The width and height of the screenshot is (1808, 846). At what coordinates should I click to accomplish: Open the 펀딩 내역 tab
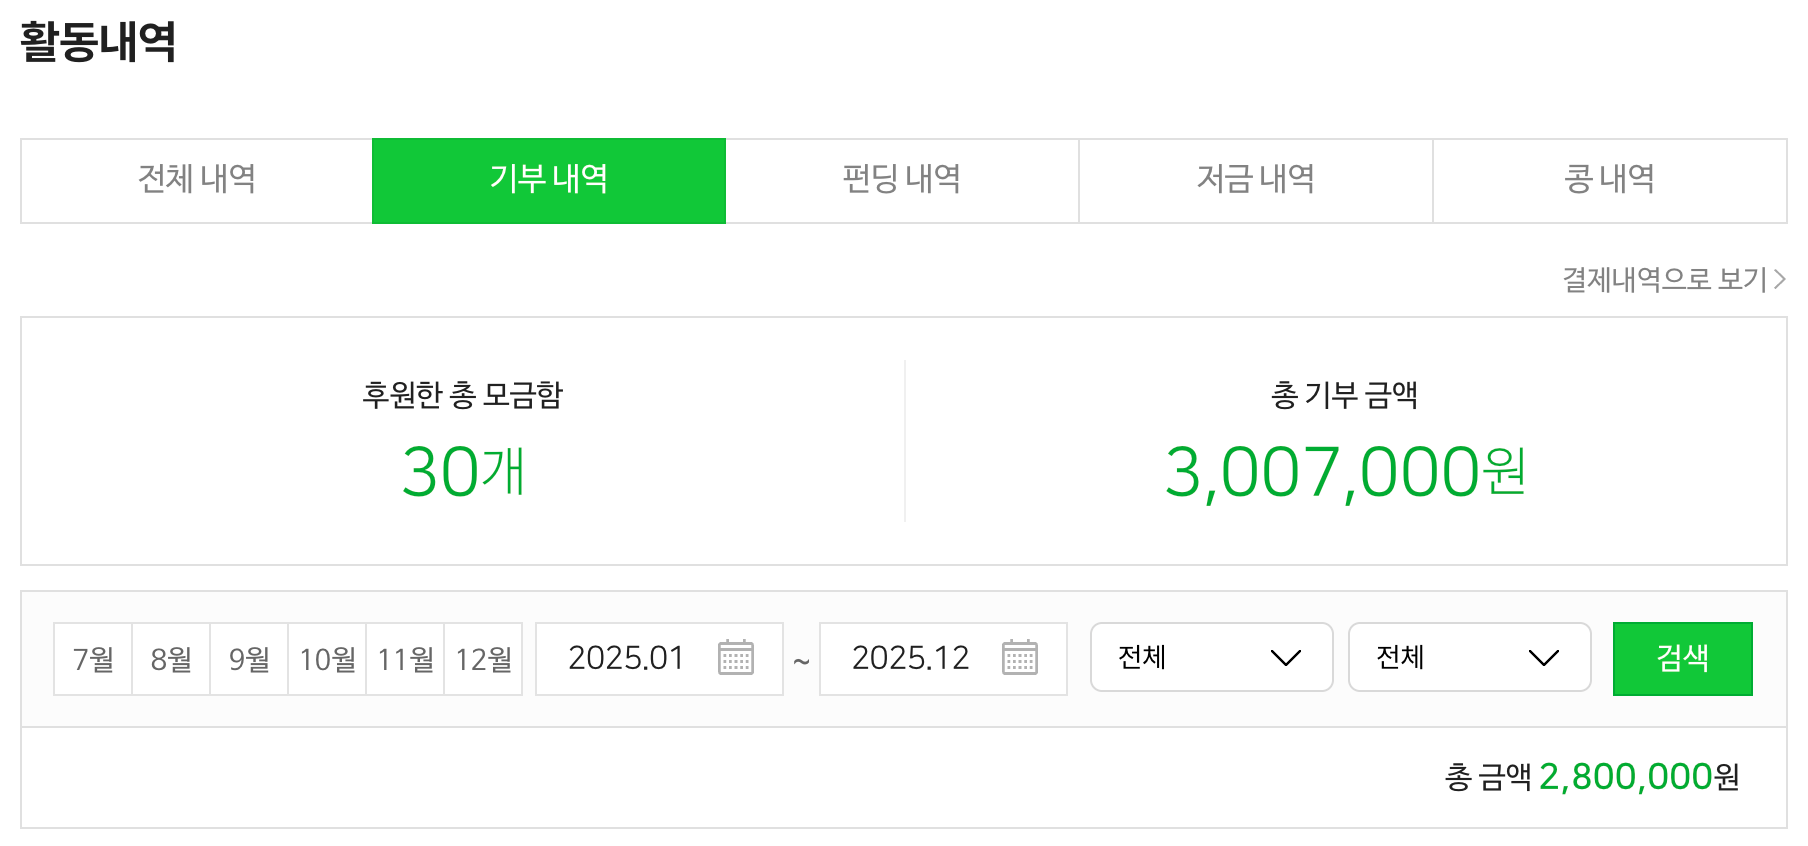902,180
